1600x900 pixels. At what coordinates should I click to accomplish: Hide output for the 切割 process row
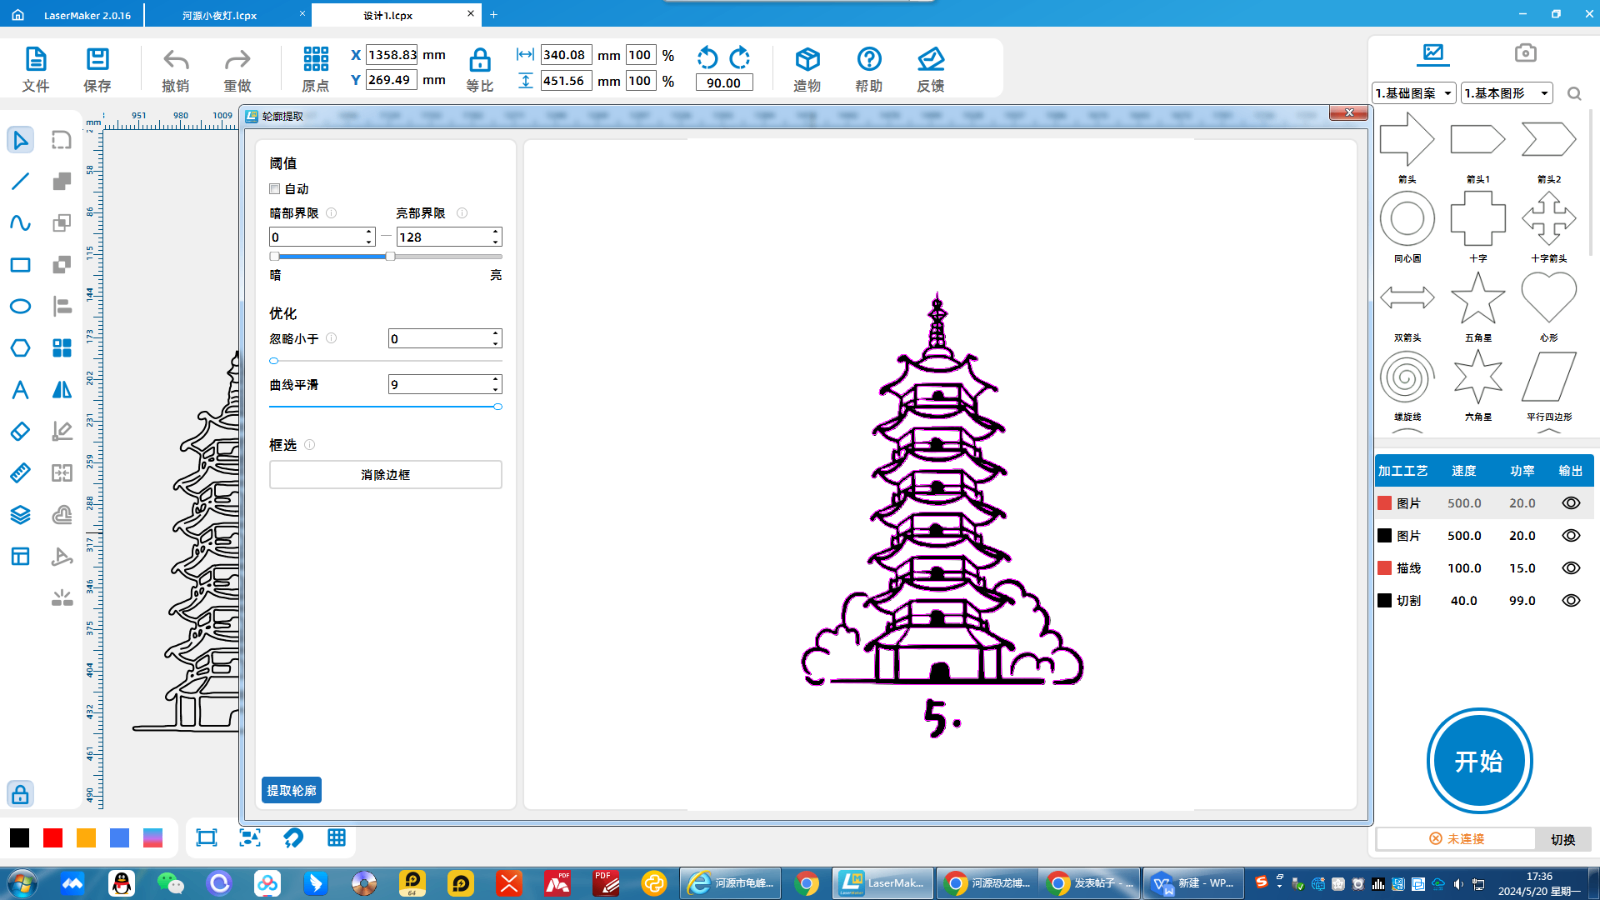click(1570, 600)
